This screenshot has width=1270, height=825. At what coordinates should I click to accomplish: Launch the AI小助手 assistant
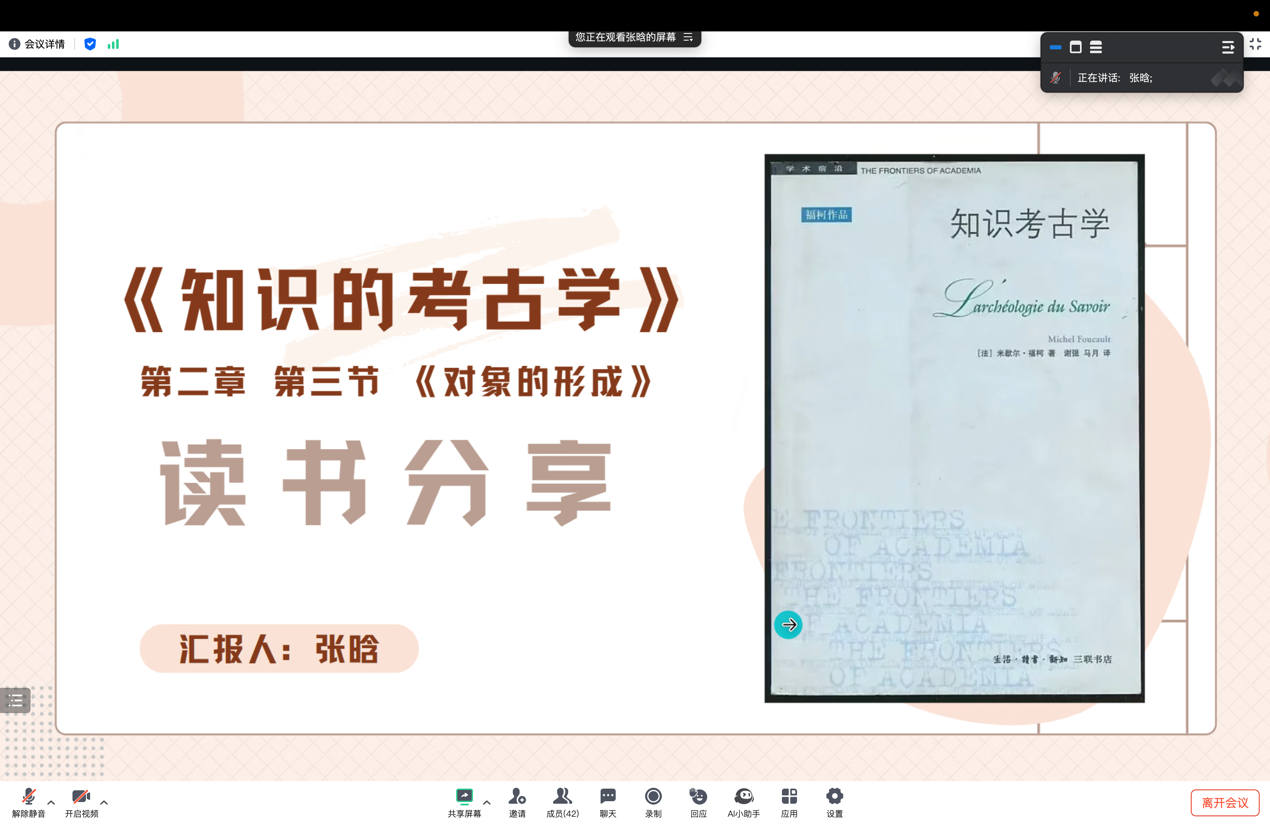pyautogui.click(x=743, y=802)
